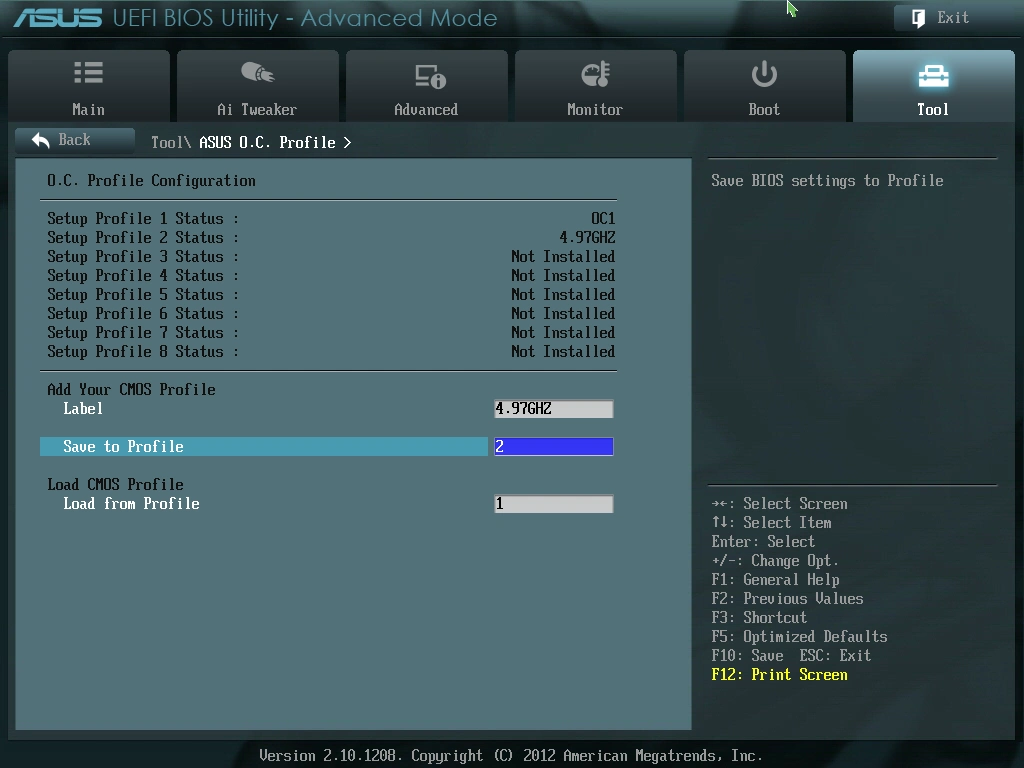
Task: Click the breadcrumb chevron after O.C. Profile
Action: (x=347, y=142)
